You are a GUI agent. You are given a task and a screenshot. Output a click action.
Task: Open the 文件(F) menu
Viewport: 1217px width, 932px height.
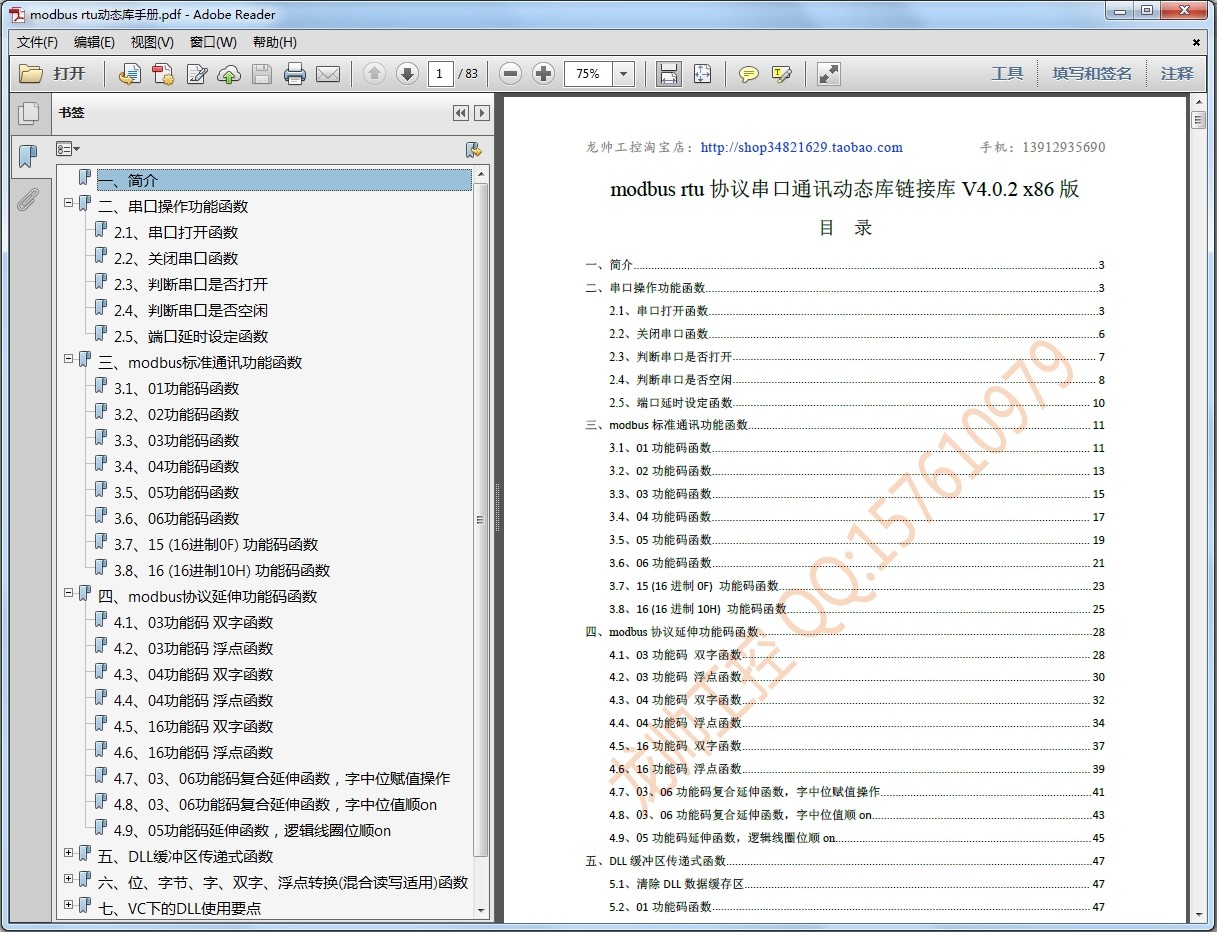[37, 42]
